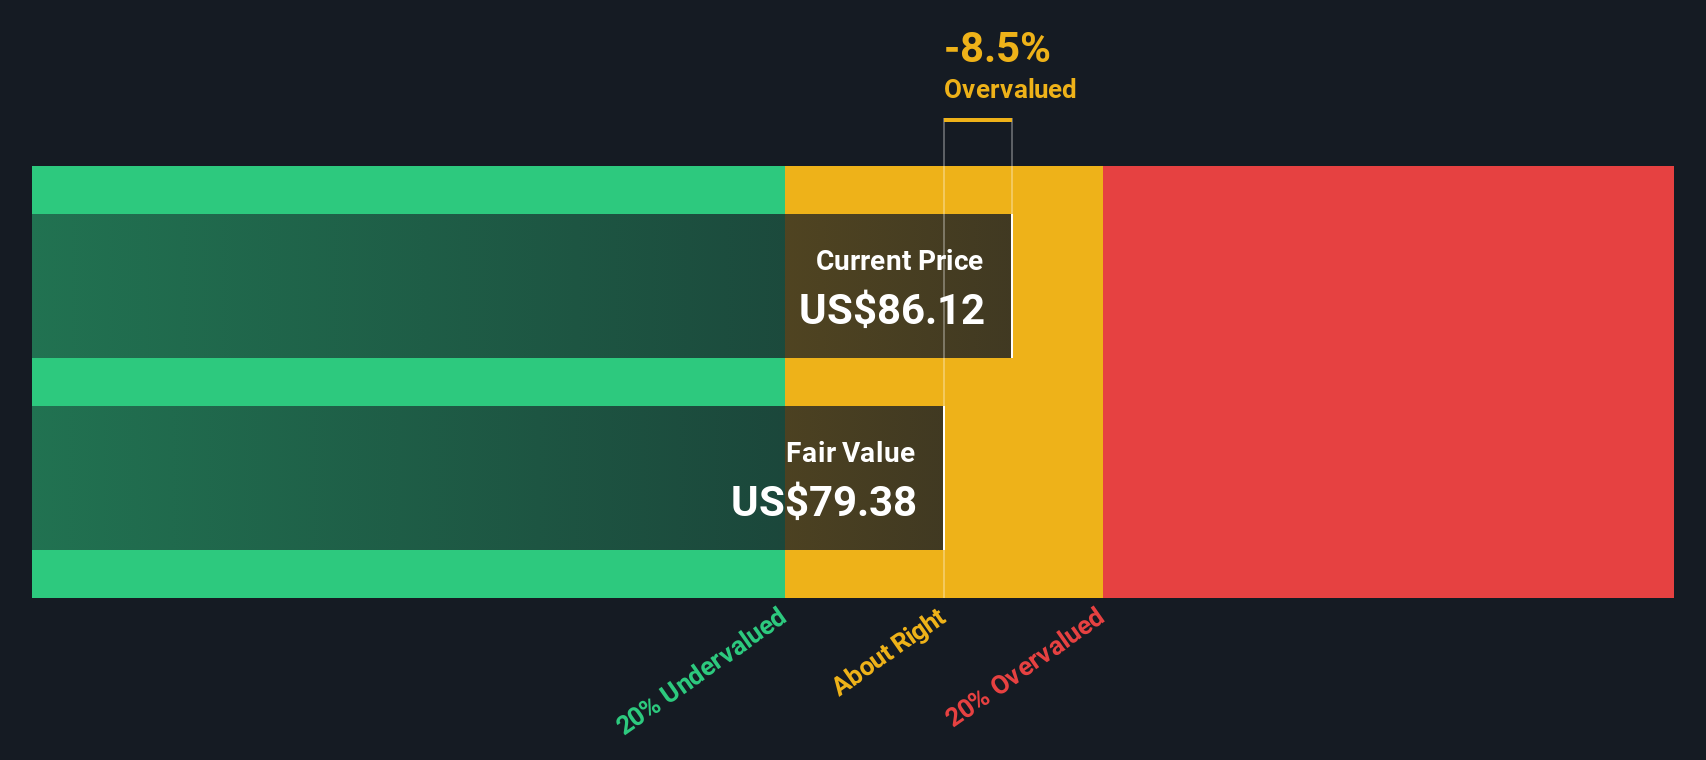Image resolution: width=1706 pixels, height=760 pixels.
Task: Click the yellow area right of Current Price bar
Action: pos(1057,286)
